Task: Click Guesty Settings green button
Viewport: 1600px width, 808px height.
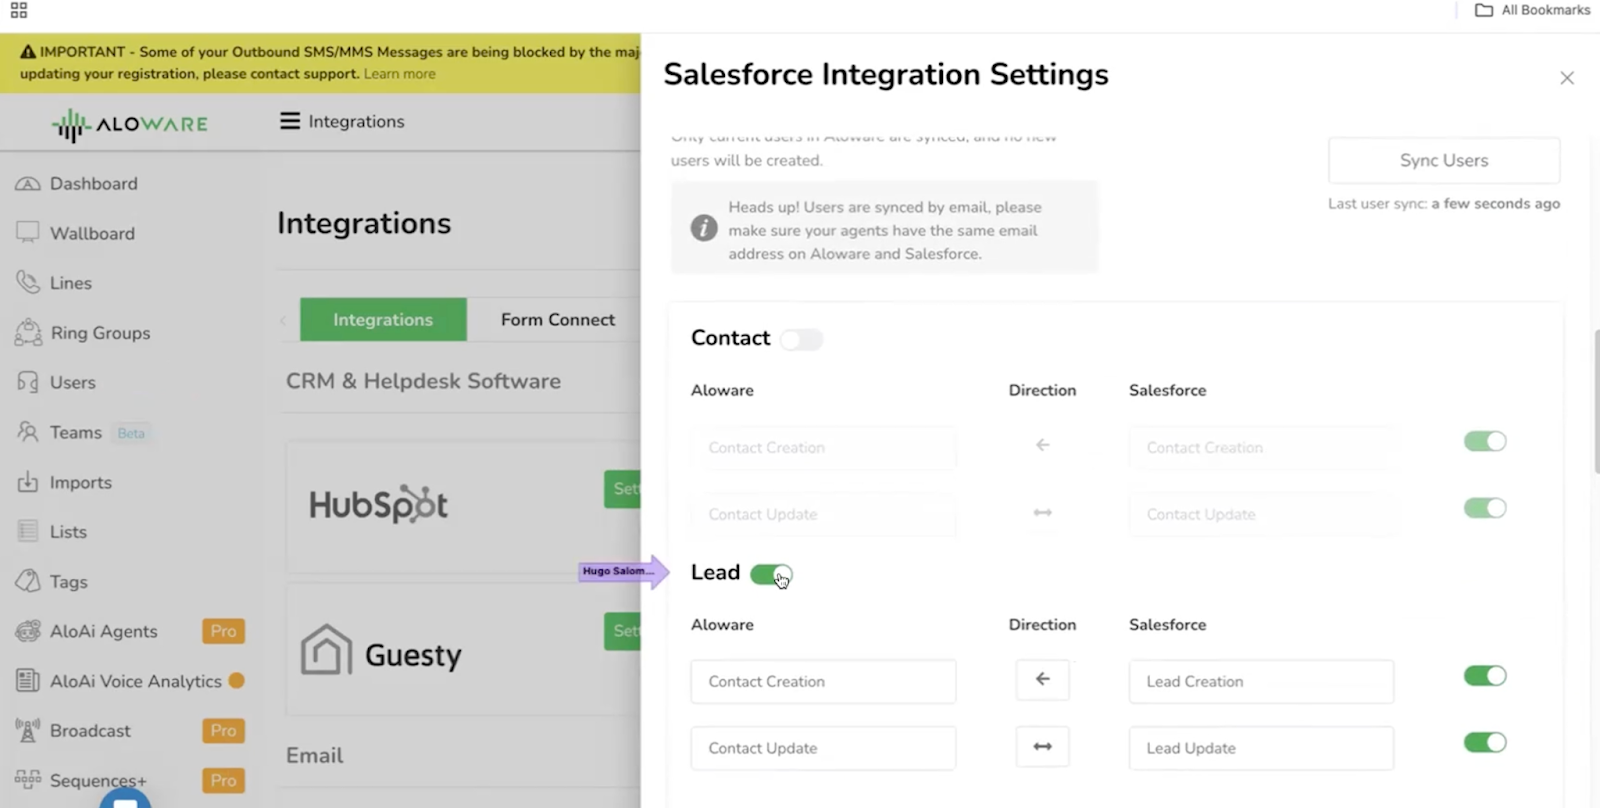Action: [622, 631]
